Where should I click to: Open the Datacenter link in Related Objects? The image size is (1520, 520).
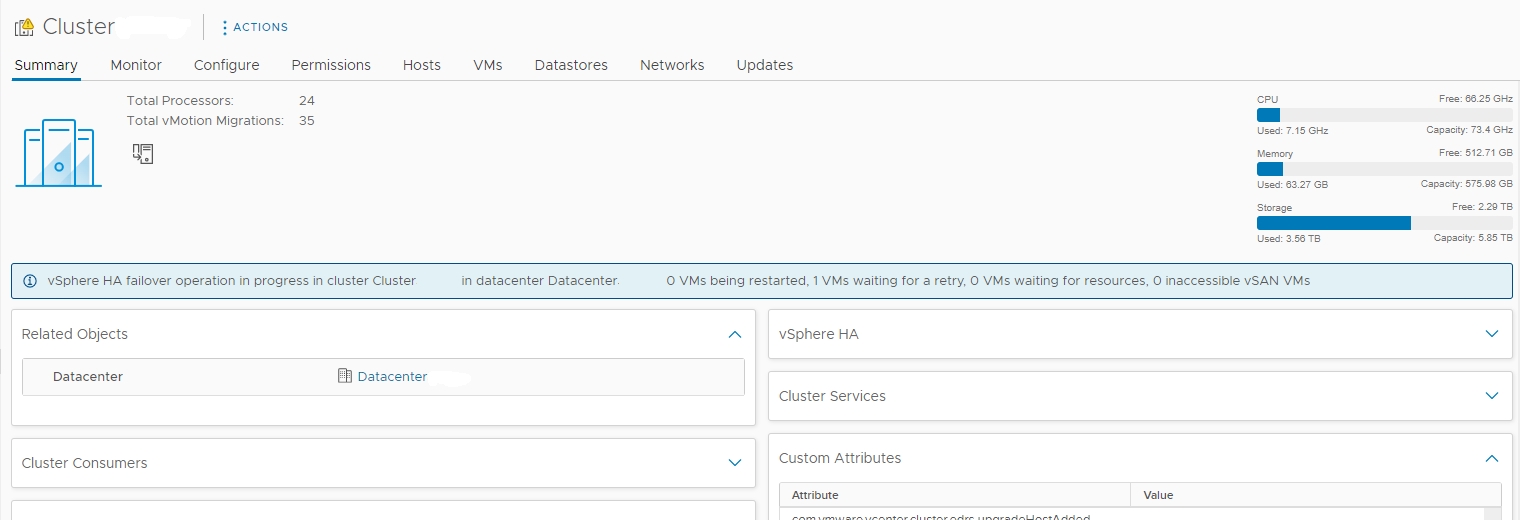coord(392,377)
